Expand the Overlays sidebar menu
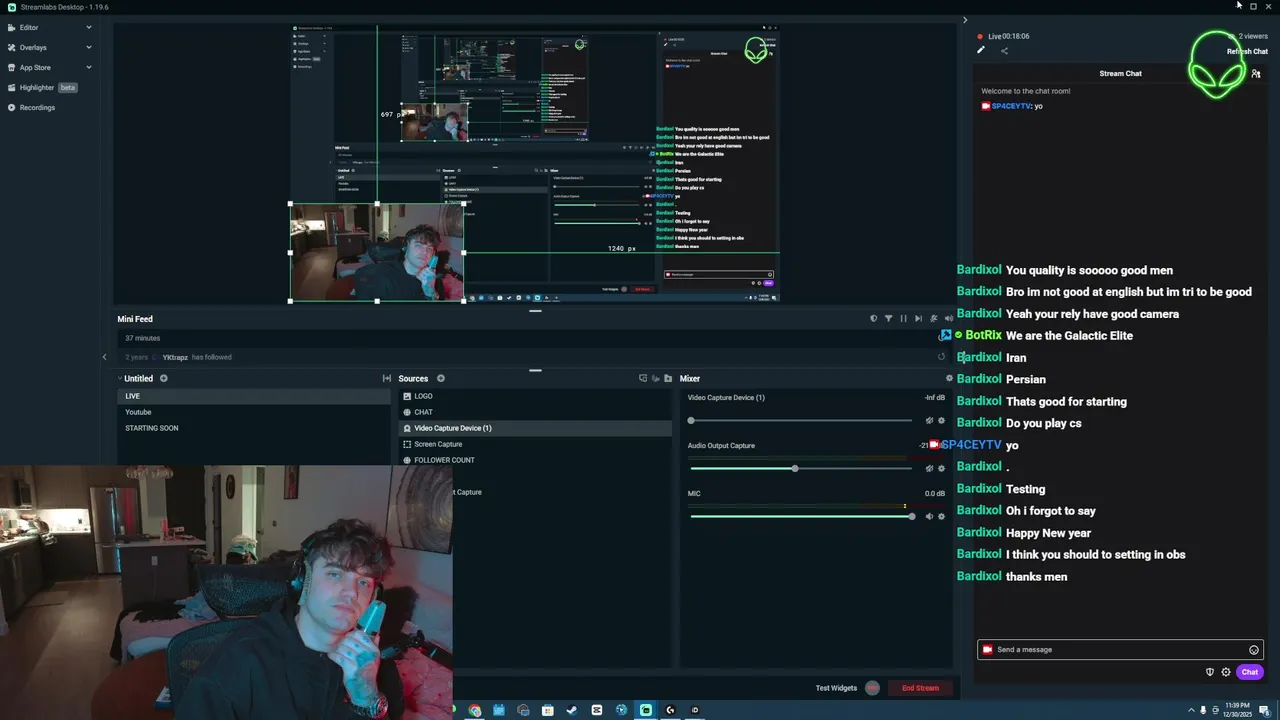1280x720 pixels. click(89, 47)
